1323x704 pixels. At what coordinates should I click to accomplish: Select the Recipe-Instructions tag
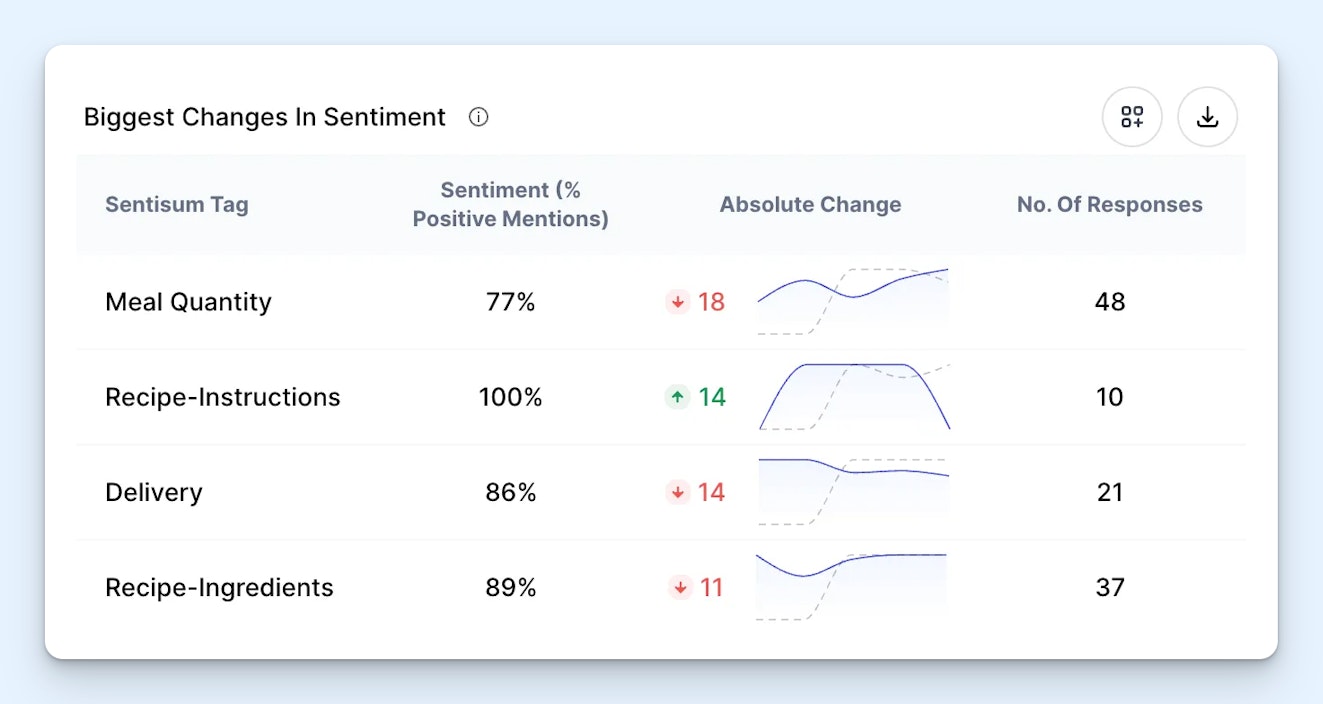(x=222, y=397)
